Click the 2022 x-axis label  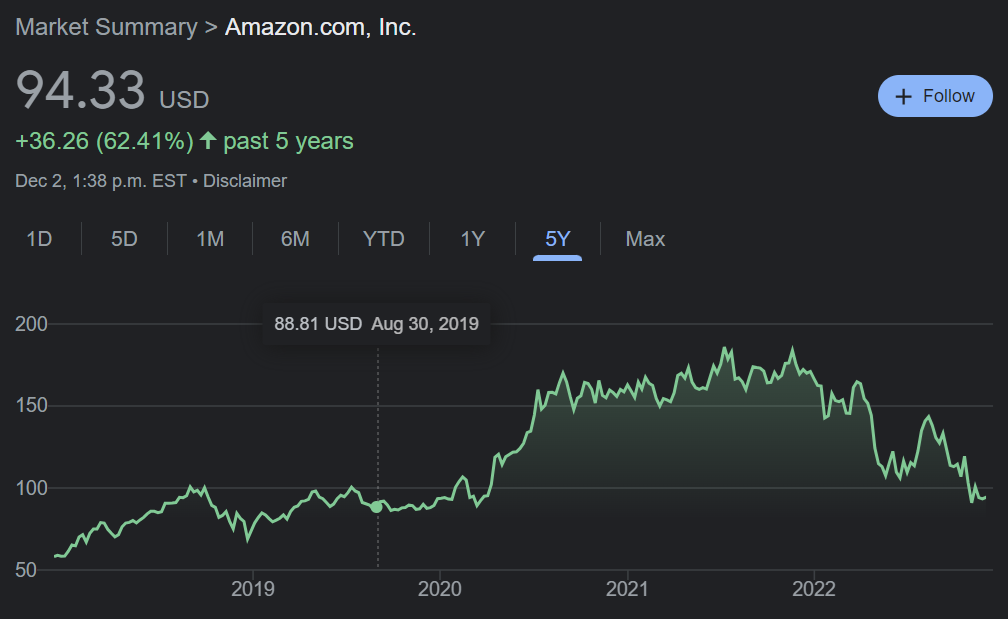814,589
